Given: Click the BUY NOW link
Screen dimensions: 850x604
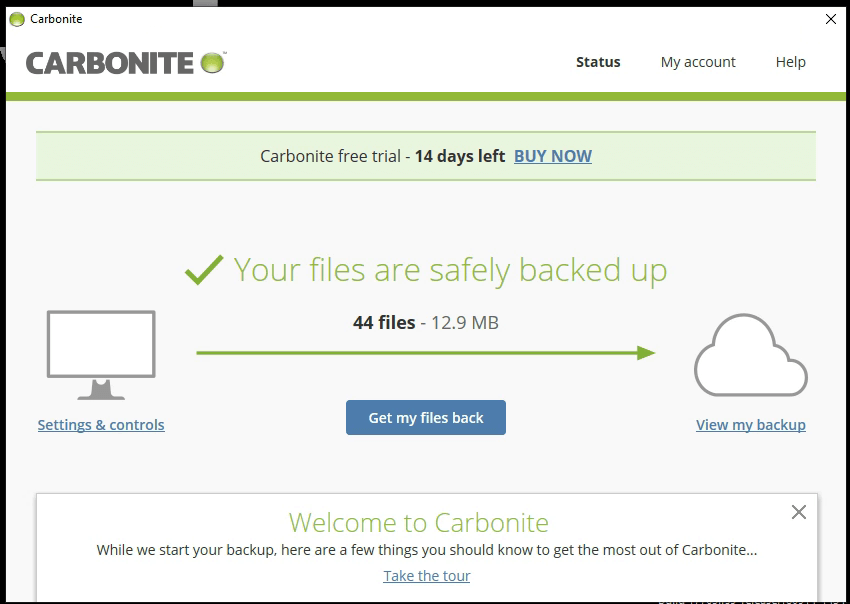Looking at the screenshot, I should click(553, 156).
